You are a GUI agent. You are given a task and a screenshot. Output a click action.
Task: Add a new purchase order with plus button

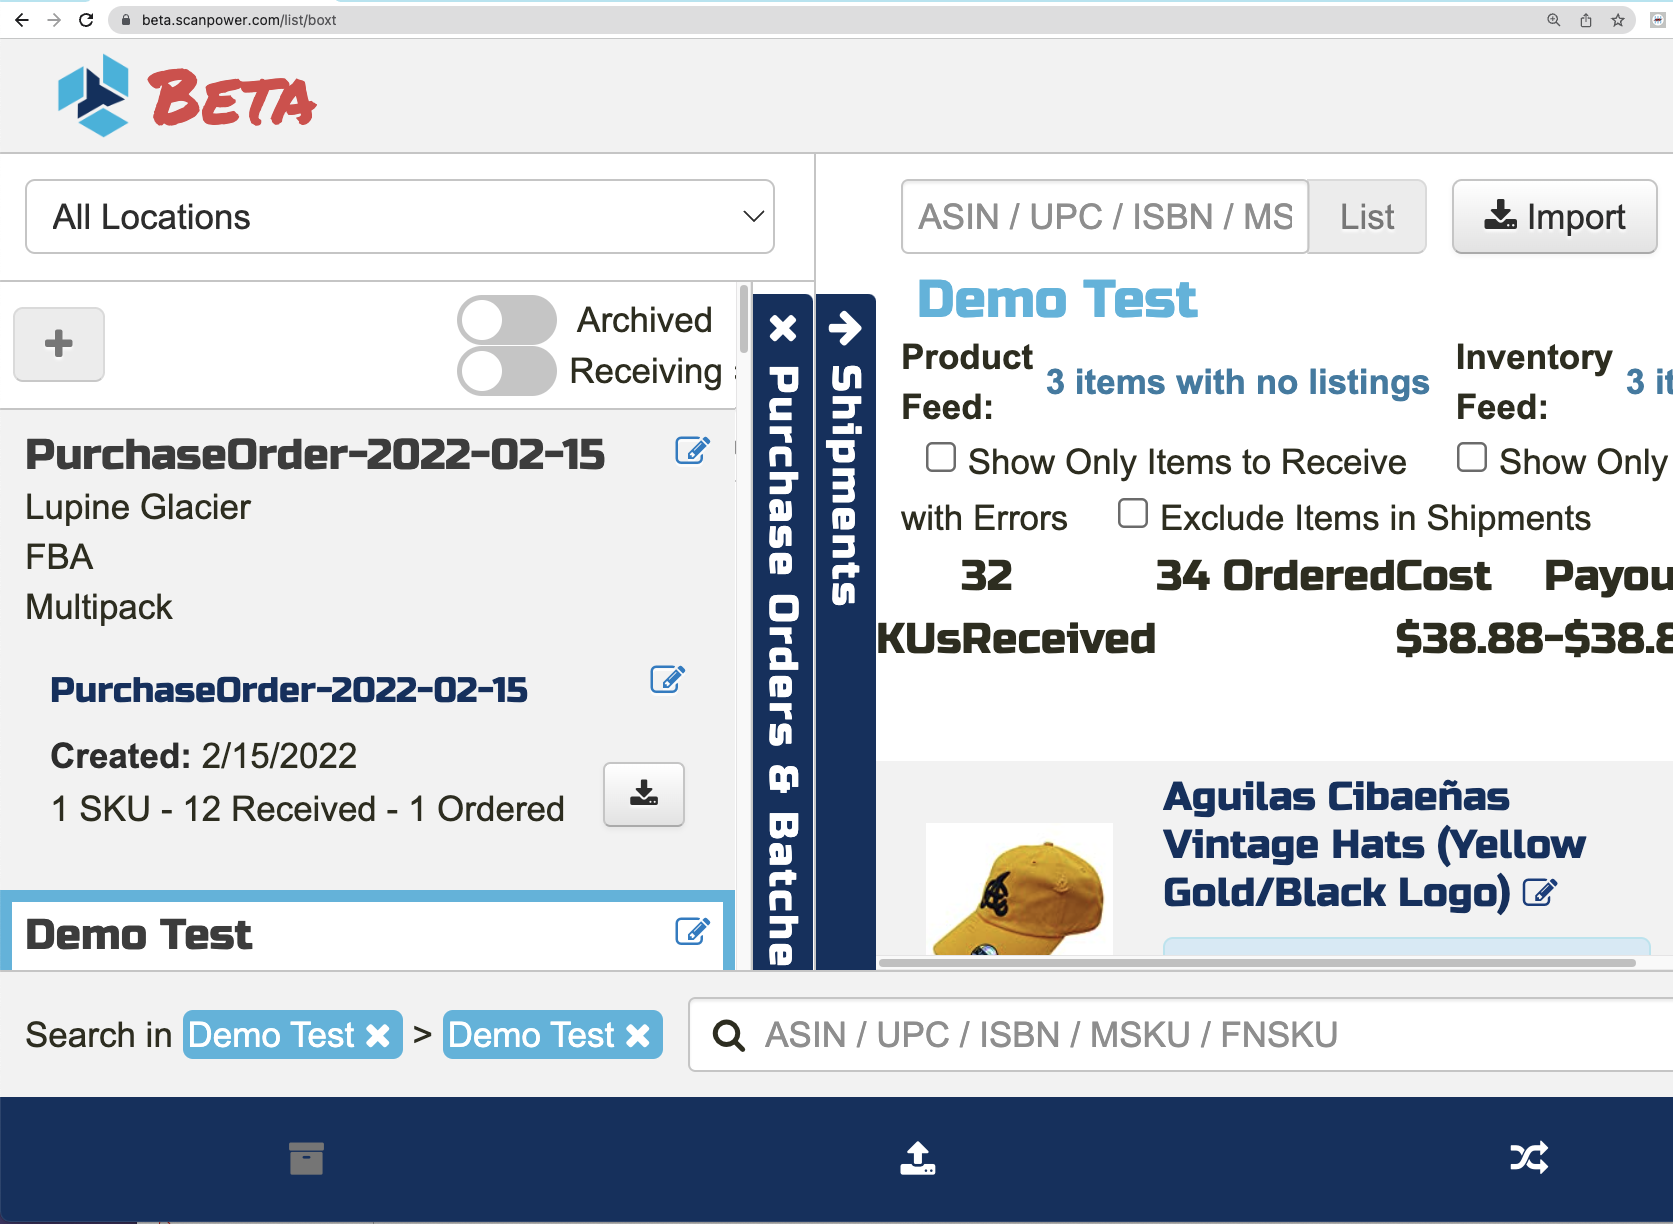pos(59,344)
